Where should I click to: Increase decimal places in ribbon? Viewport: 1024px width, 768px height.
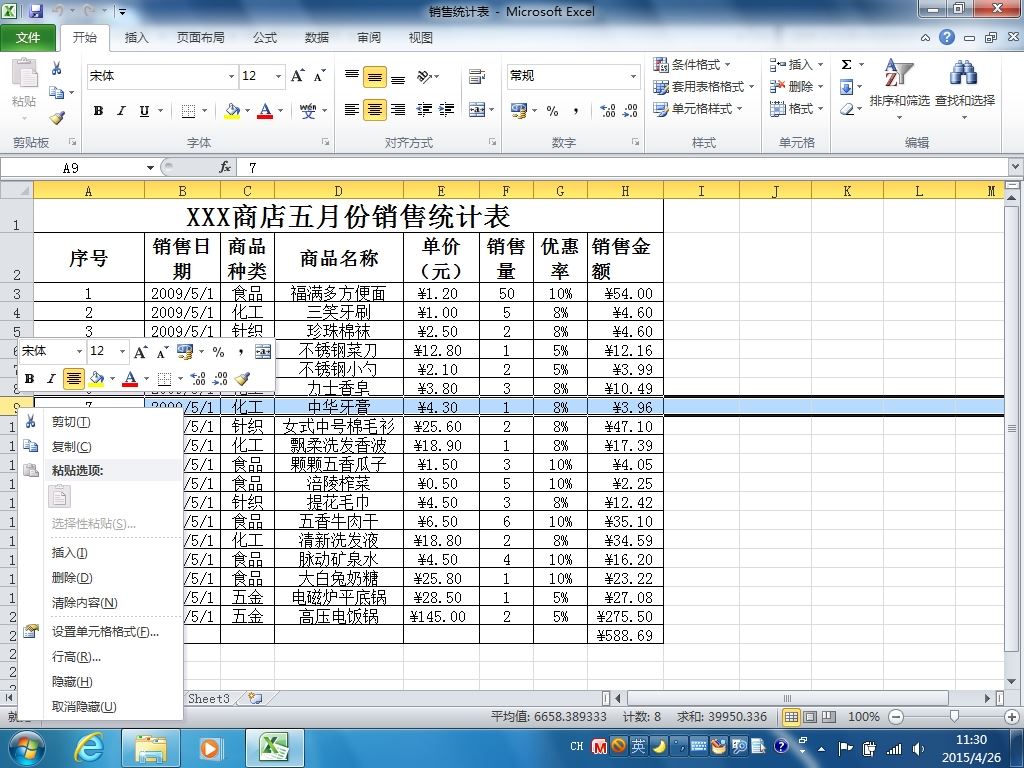pos(607,111)
